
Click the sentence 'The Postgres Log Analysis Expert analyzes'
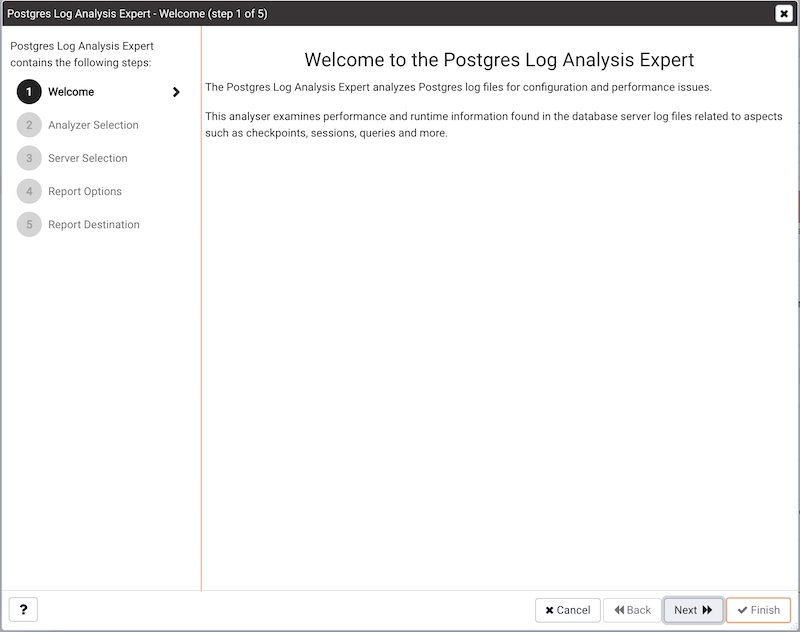pos(458,87)
